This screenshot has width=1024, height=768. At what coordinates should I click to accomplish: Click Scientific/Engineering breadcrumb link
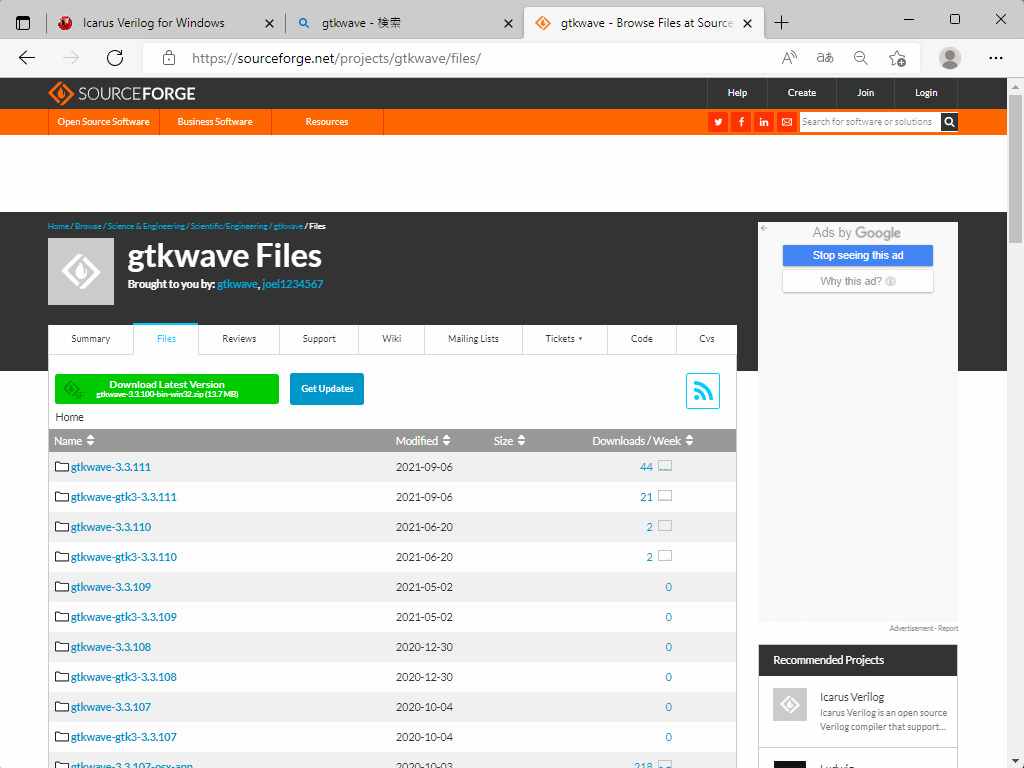pyautogui.click(x=229, y=226)
